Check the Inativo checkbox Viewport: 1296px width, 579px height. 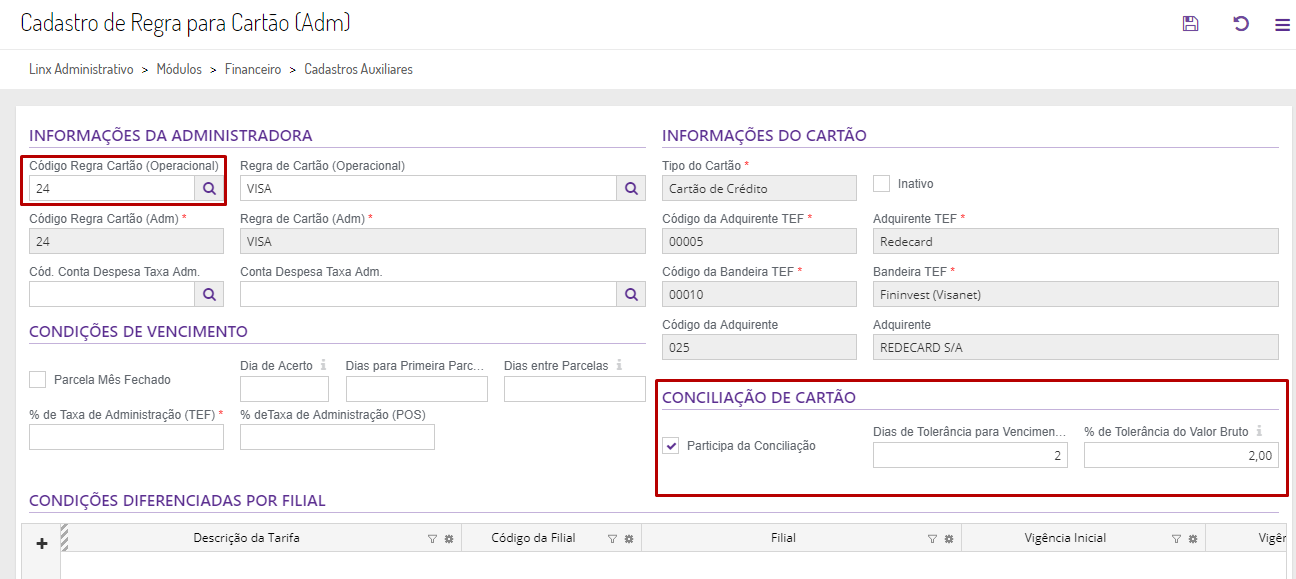(881, 184)
